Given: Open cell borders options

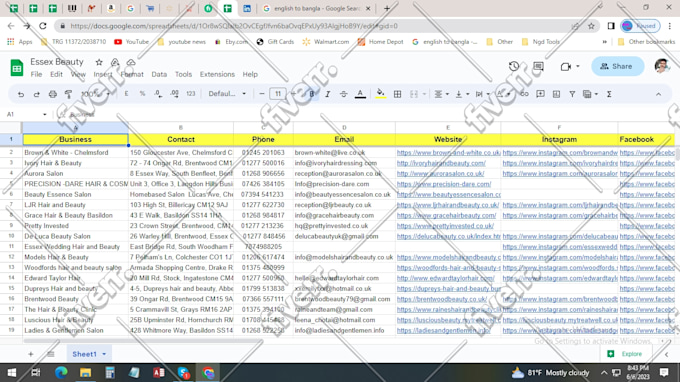Looking at the screenshot, I should (x=397, y=94).
